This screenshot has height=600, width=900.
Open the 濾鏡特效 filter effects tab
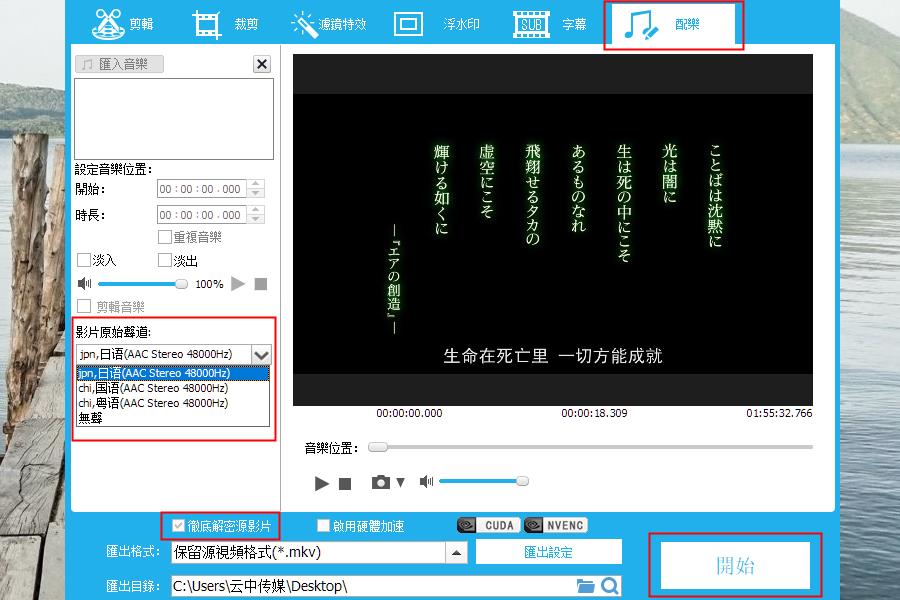click(x=328, y=24)
